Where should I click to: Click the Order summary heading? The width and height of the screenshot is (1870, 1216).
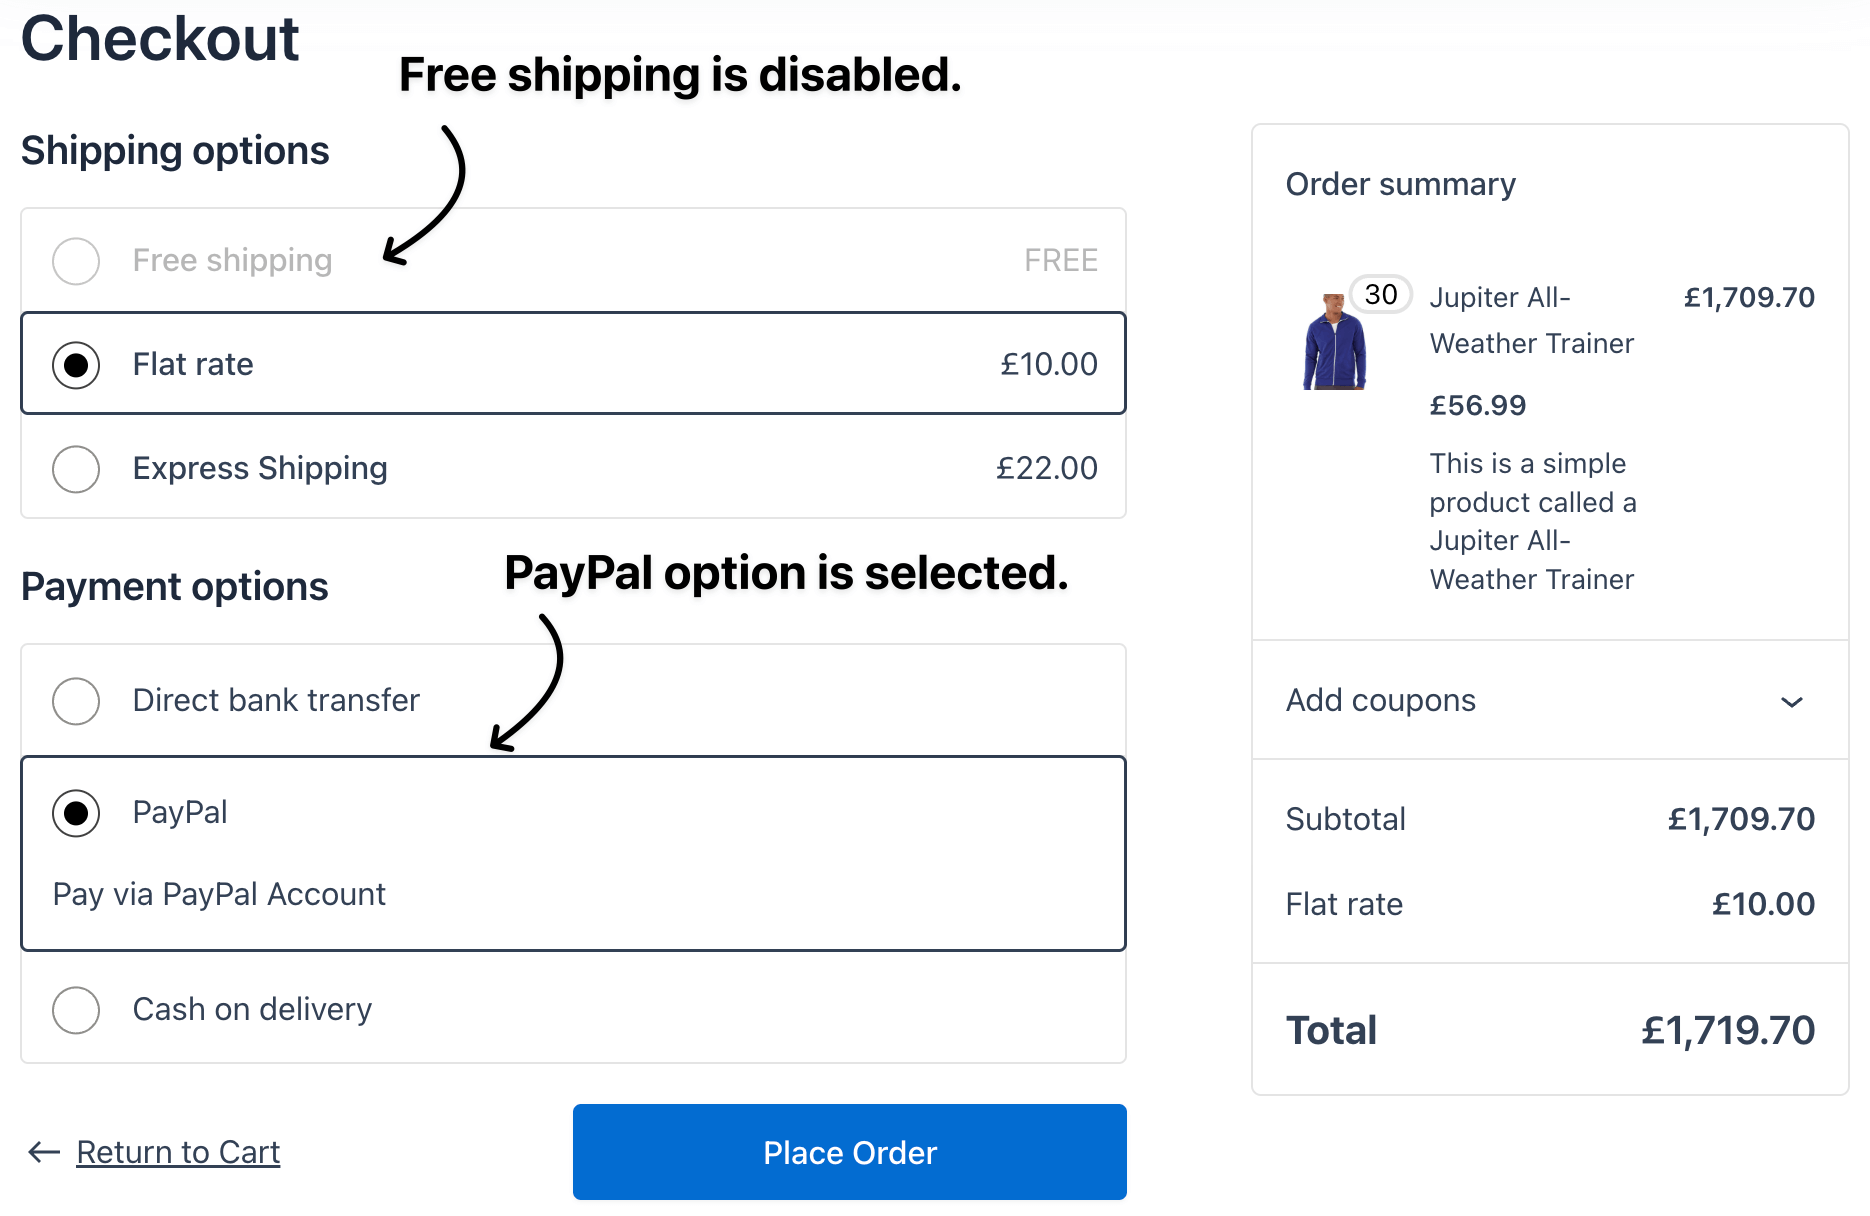[1400, 185]
